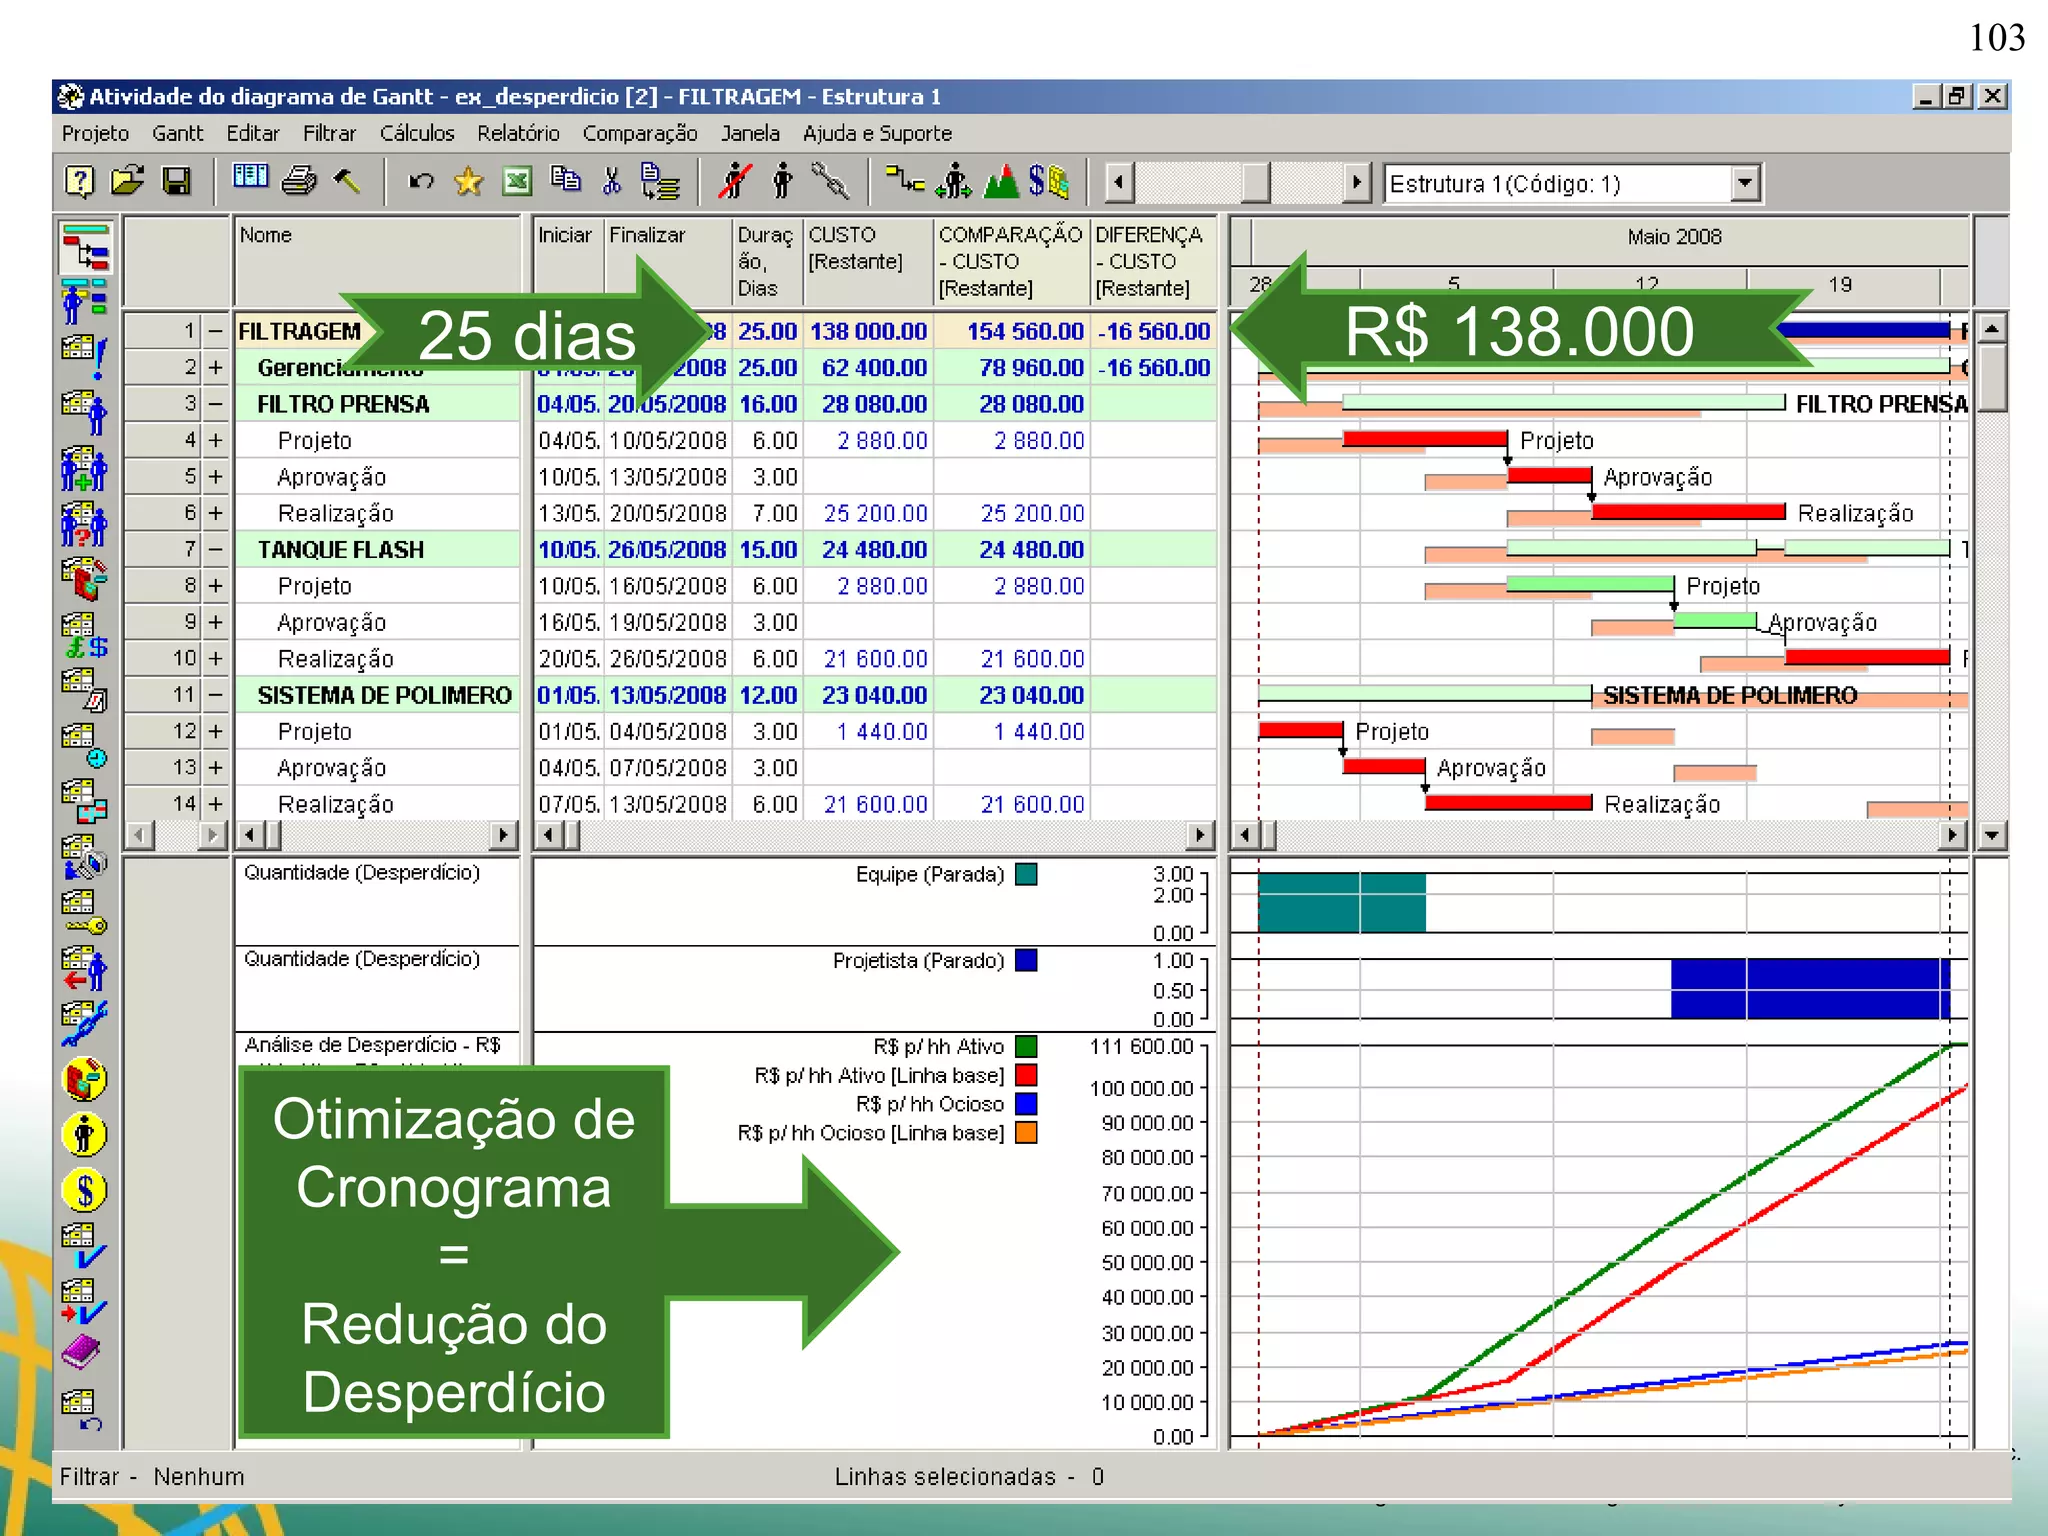This screenshot has width=2048, height=1536.
Task: Collapse the FILTRAGEM row with minus toggle
Action: click(215, 331)
